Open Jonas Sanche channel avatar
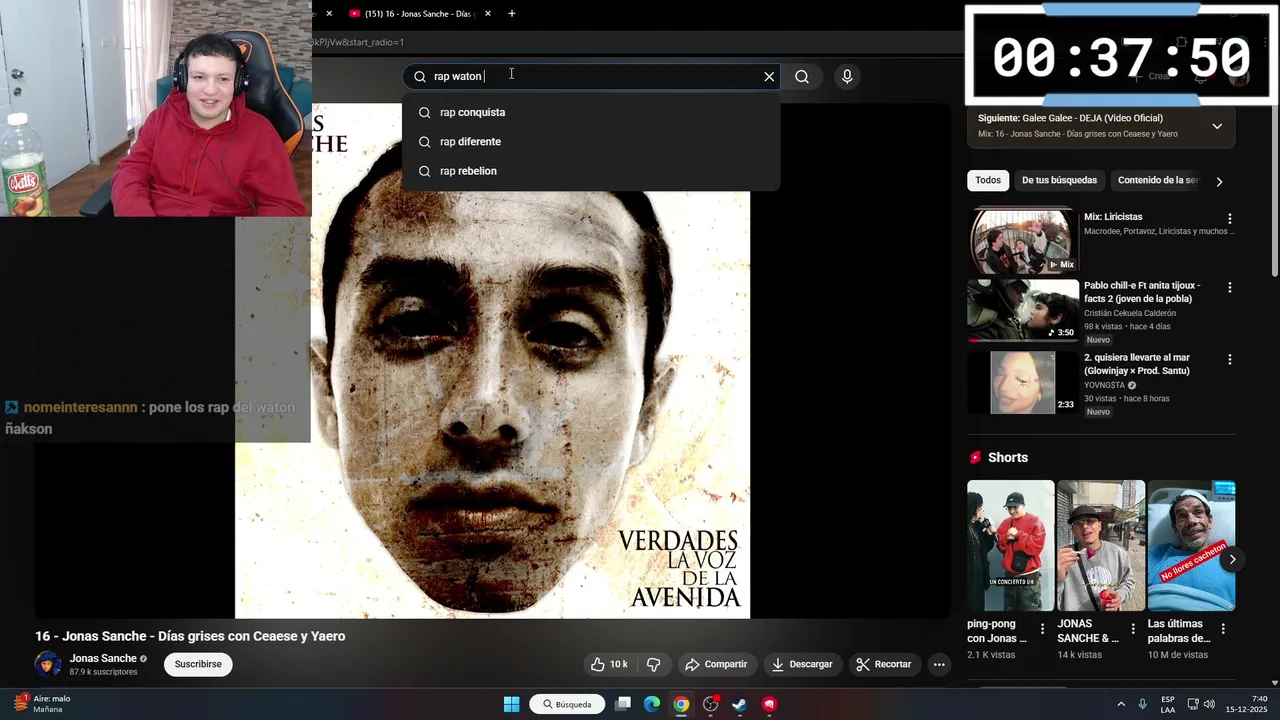 (x=47, y=664)
